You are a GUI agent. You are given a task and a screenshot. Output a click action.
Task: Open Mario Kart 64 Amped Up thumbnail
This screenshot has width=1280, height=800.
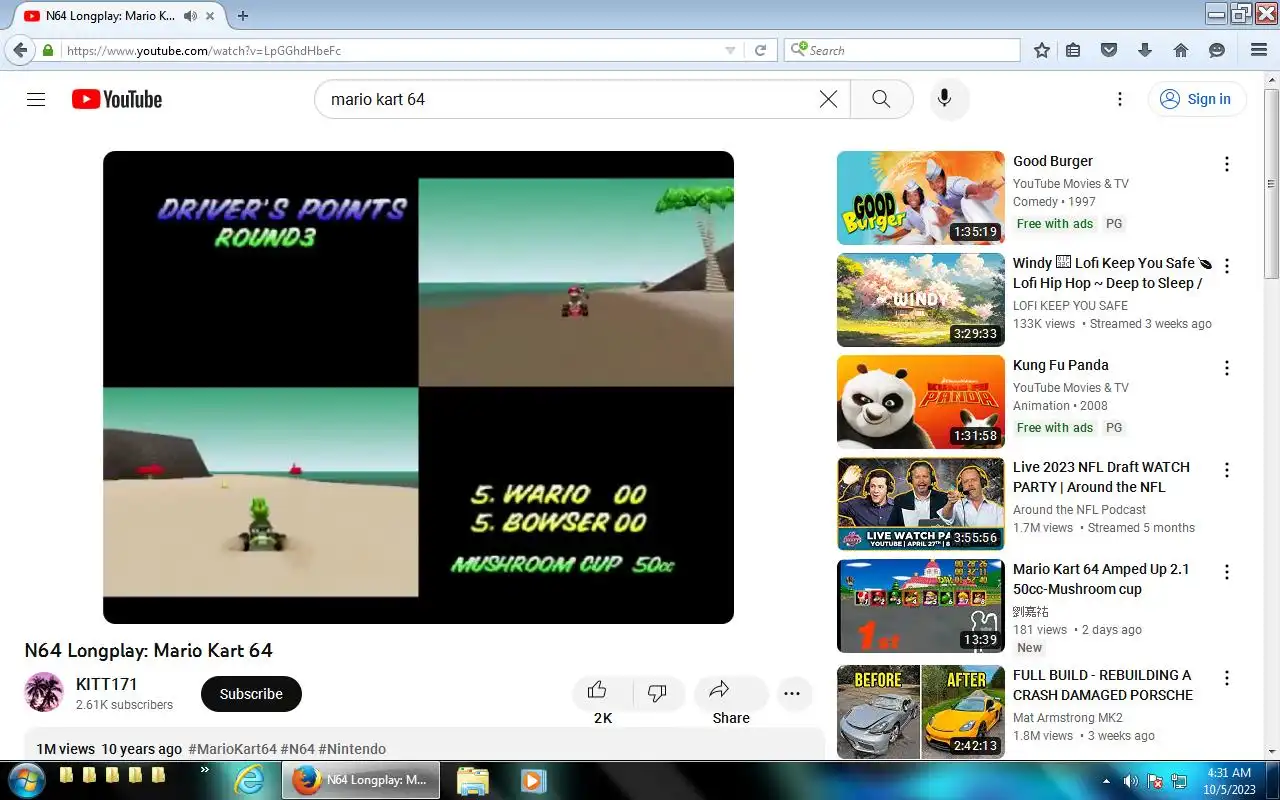(920, 606)
